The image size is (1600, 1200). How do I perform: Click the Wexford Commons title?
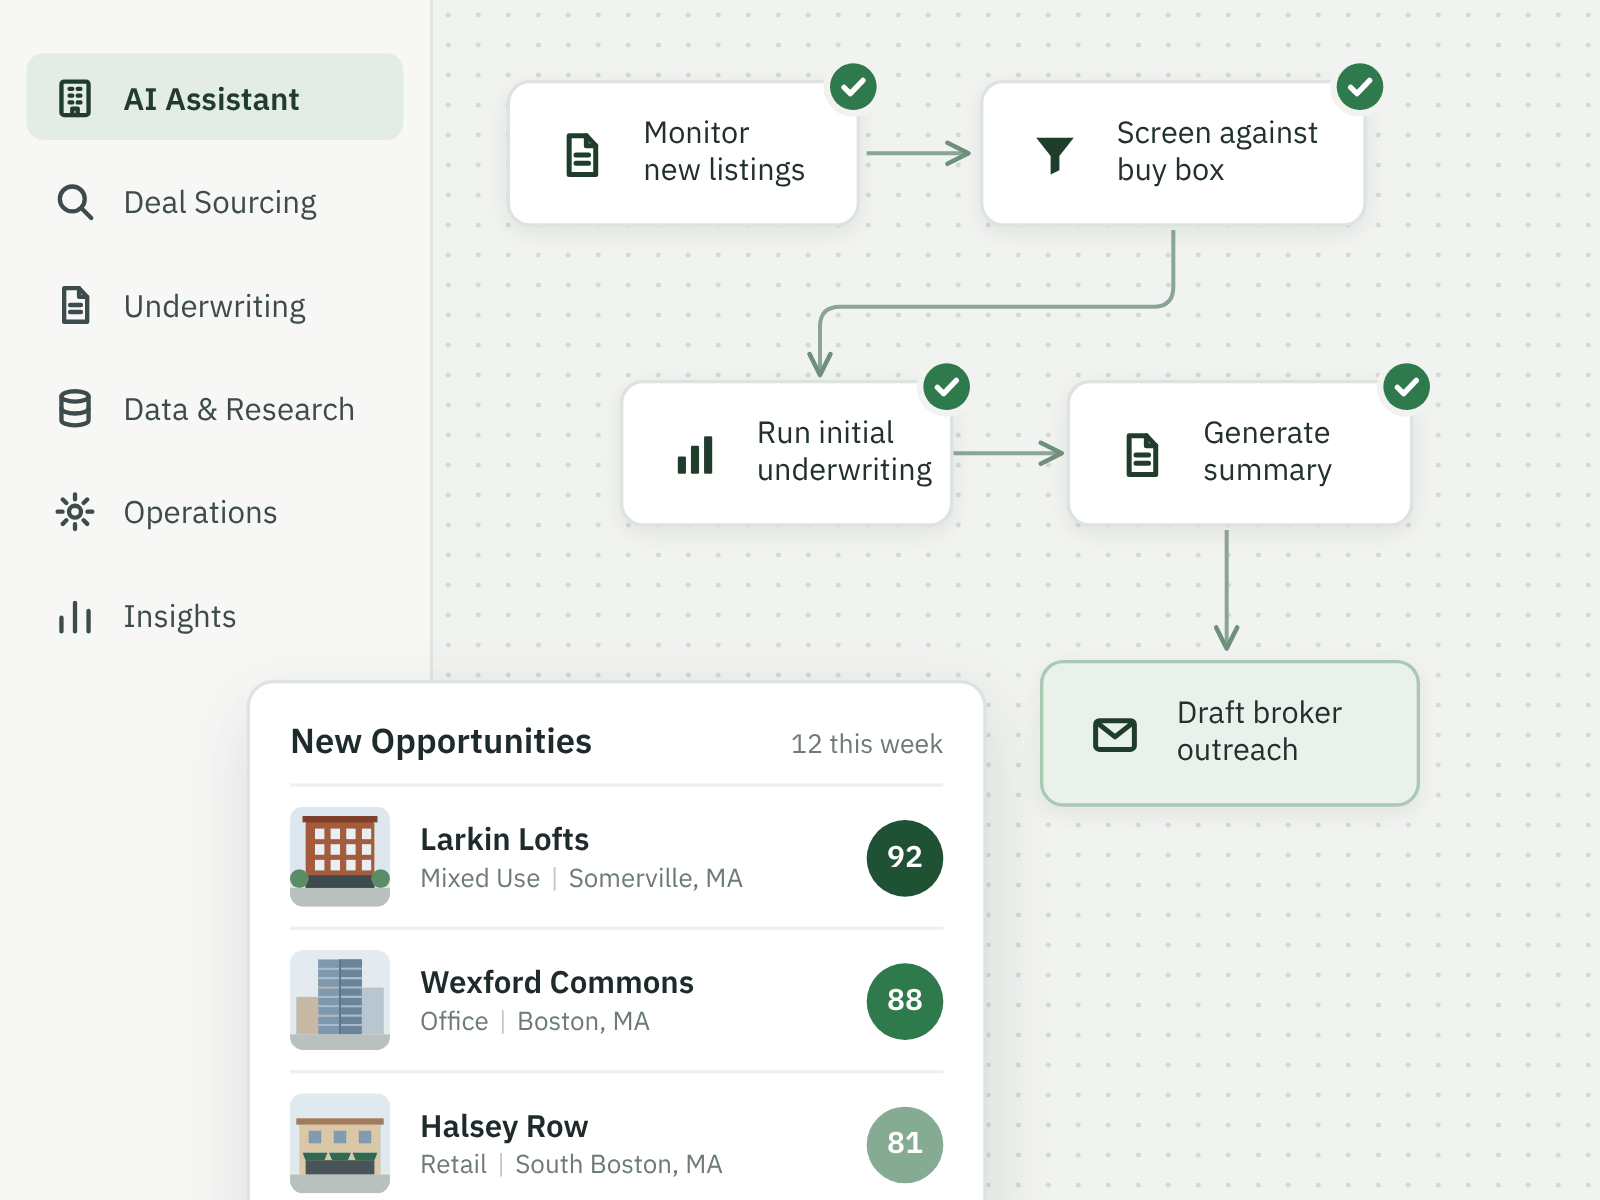coord(557,982)
